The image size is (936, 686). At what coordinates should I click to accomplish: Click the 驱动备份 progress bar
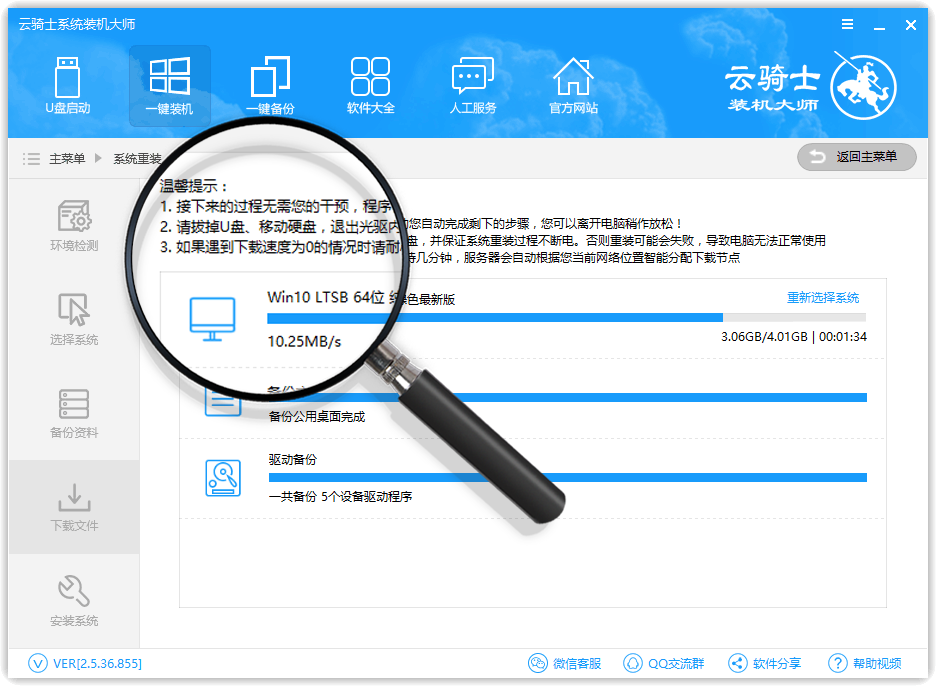pyautogui.click(x=568, y=477)
